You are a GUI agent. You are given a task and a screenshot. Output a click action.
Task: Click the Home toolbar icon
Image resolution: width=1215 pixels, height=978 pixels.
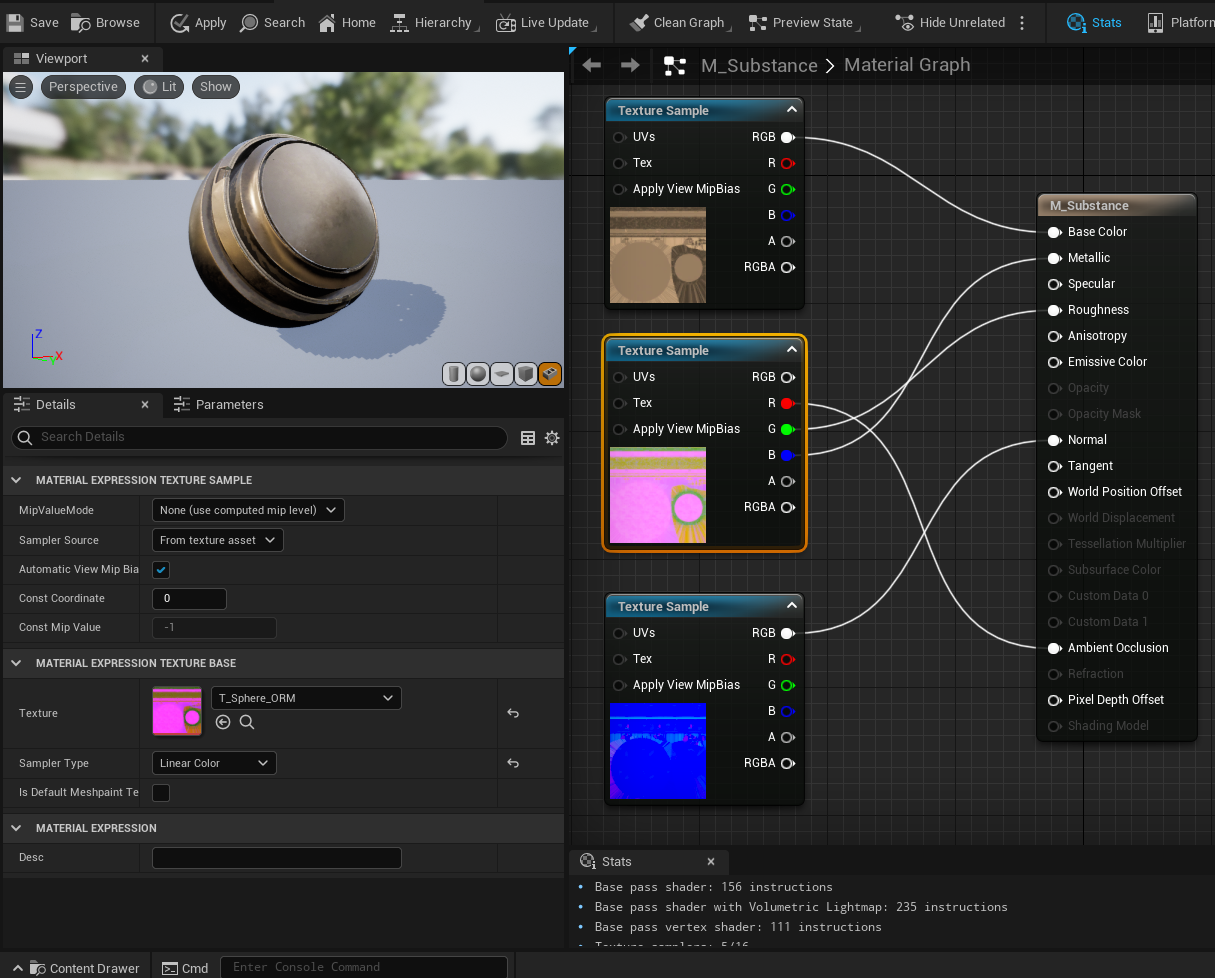347,21
